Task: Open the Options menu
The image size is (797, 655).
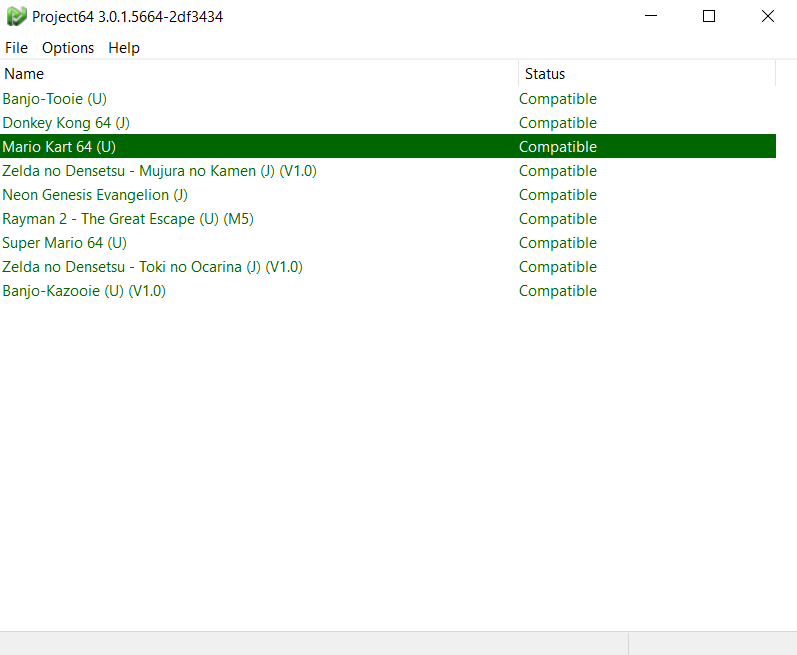Action: pyautogui.click(x=68, y=48)
